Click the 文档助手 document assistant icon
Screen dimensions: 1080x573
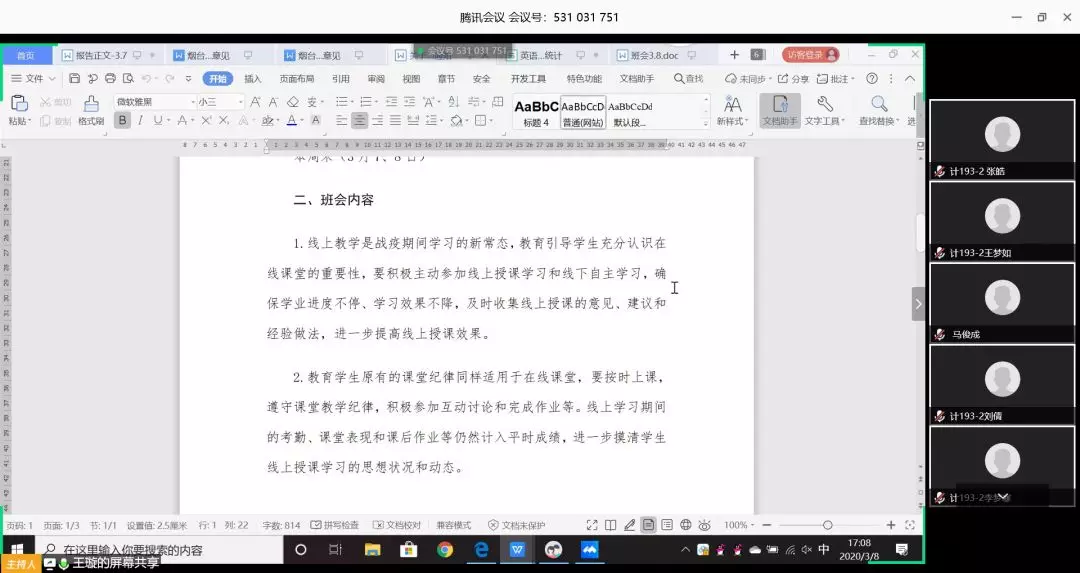point(780,109)
